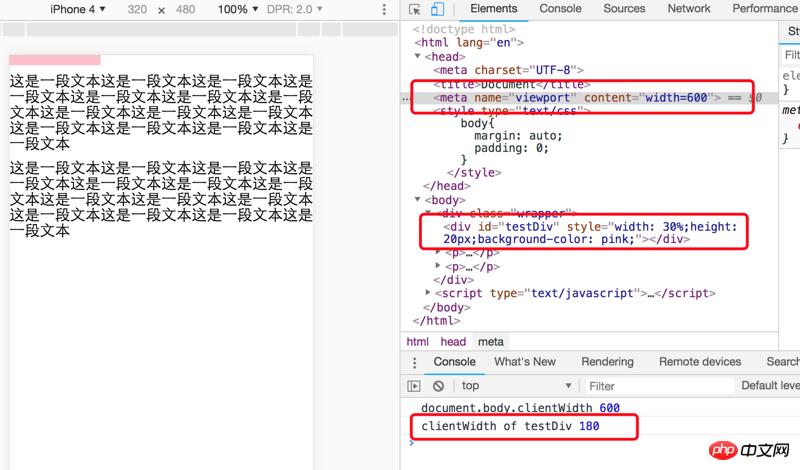Expand the script text/javascript node
The height and width of the screenshot is (470, 800).
(429, 293)
